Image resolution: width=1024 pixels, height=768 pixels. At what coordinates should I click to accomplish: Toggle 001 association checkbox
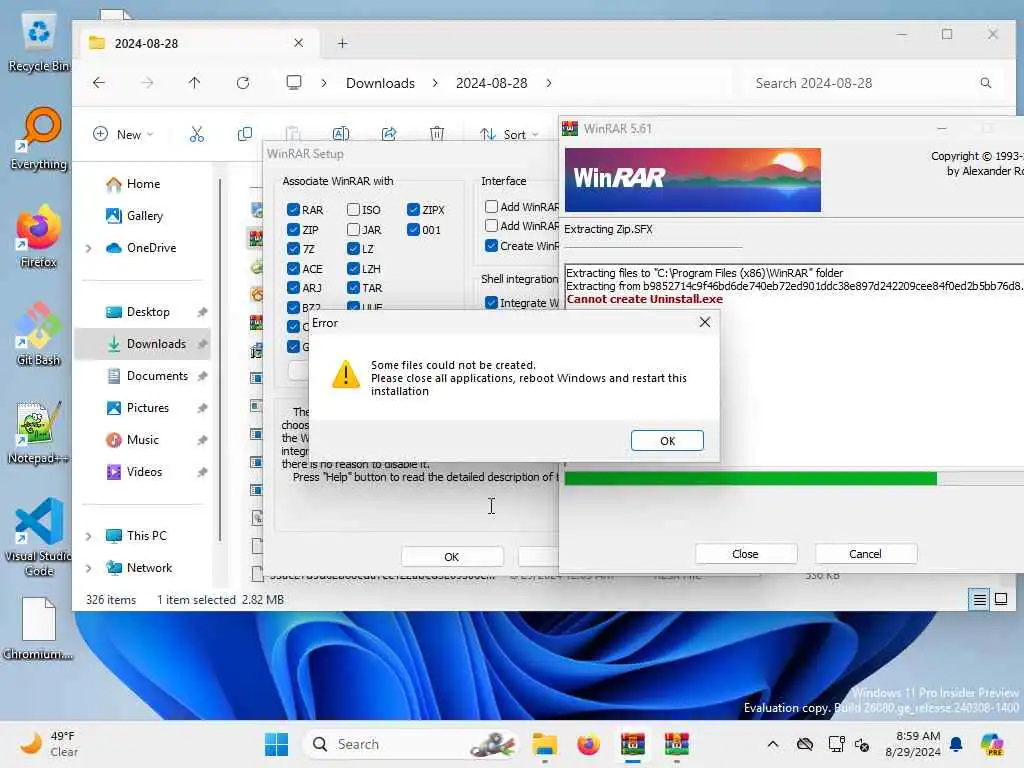click(413, 229)
